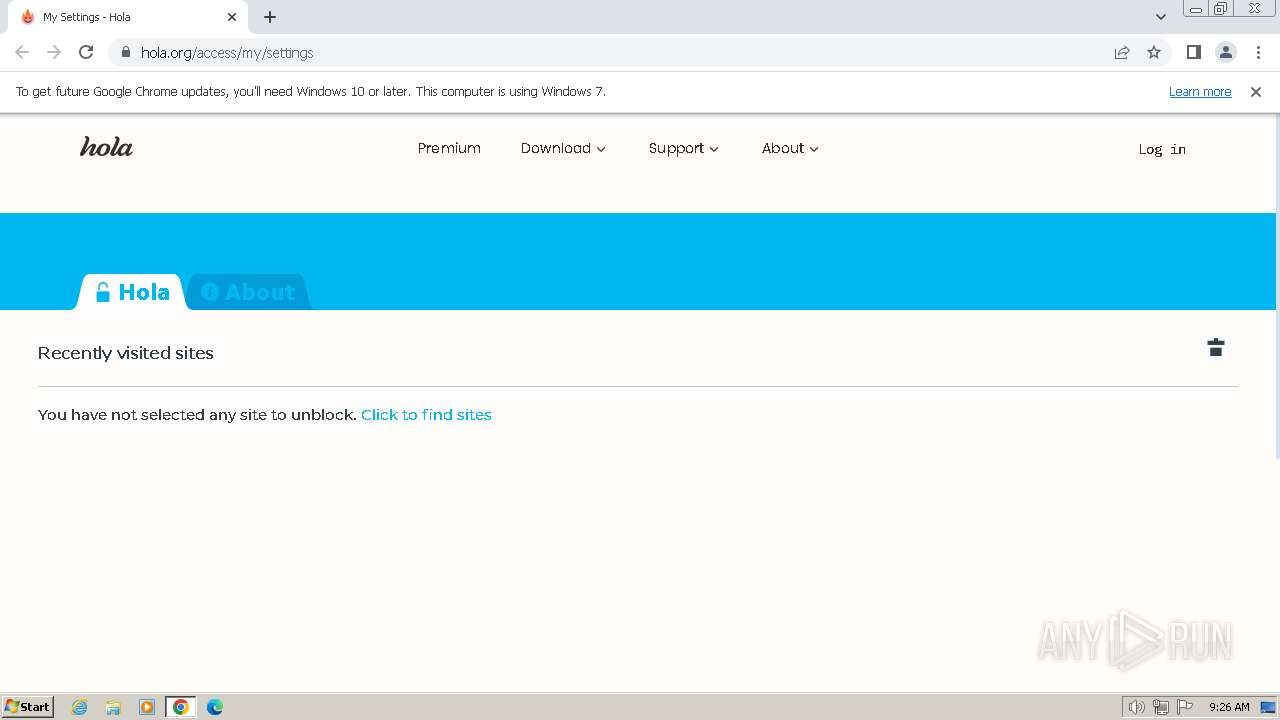Open the Chrome profile menu
Screen dimensions: 1280x720
point(1226,52)
